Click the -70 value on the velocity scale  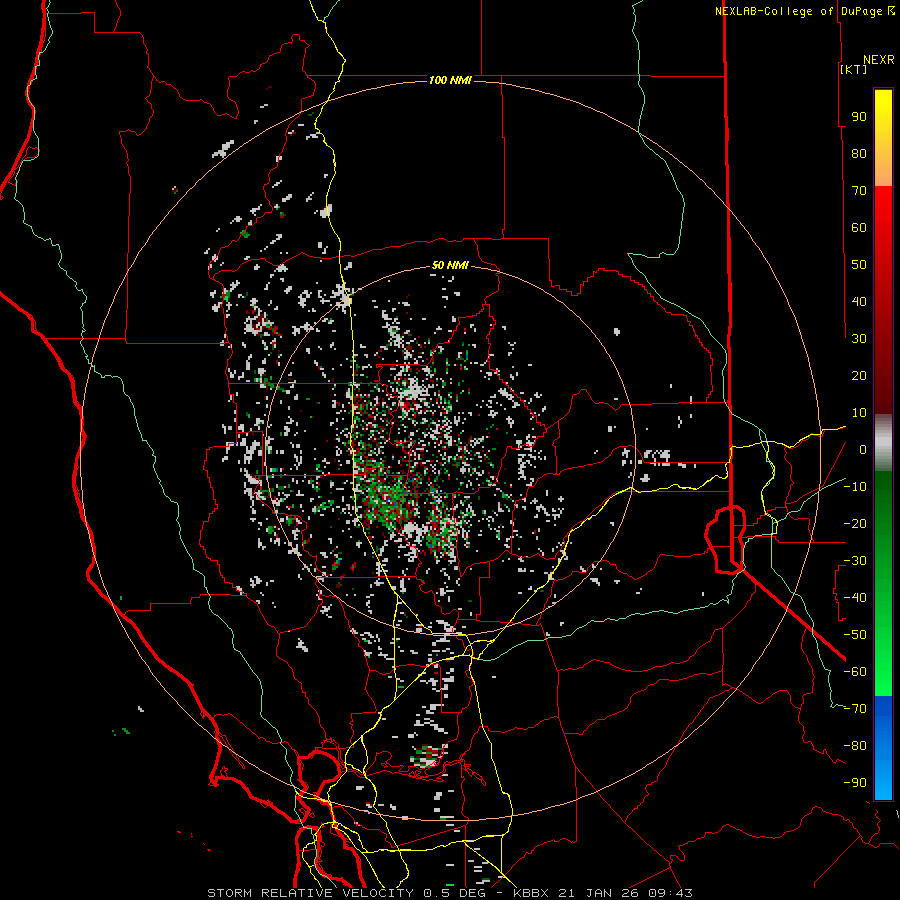pyautogui.click(x=855, y=709)
